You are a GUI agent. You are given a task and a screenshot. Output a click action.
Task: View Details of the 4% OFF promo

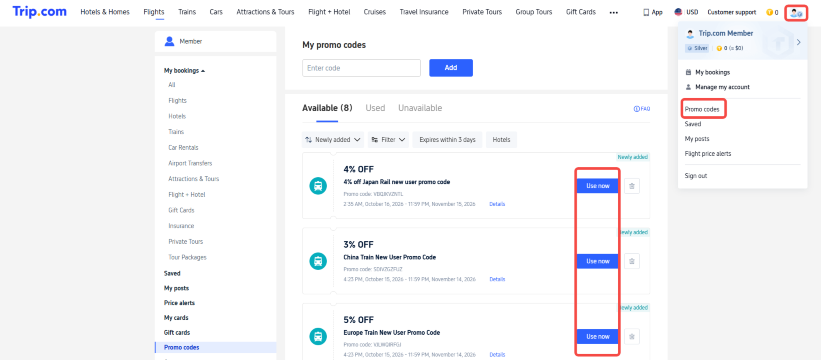(497, 204)
